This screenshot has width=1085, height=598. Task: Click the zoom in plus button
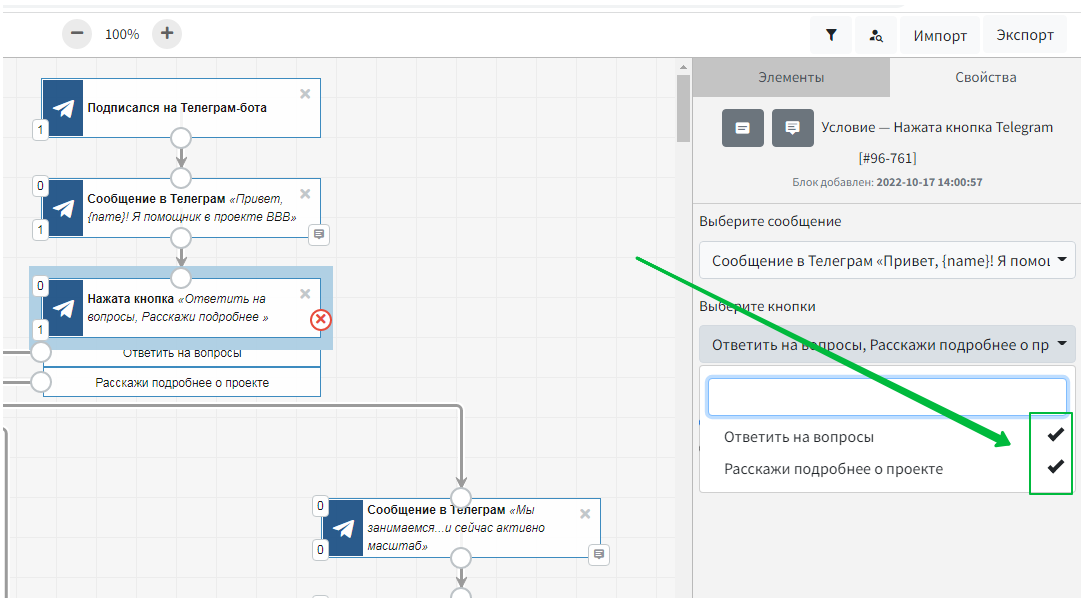tap(167, 34)
